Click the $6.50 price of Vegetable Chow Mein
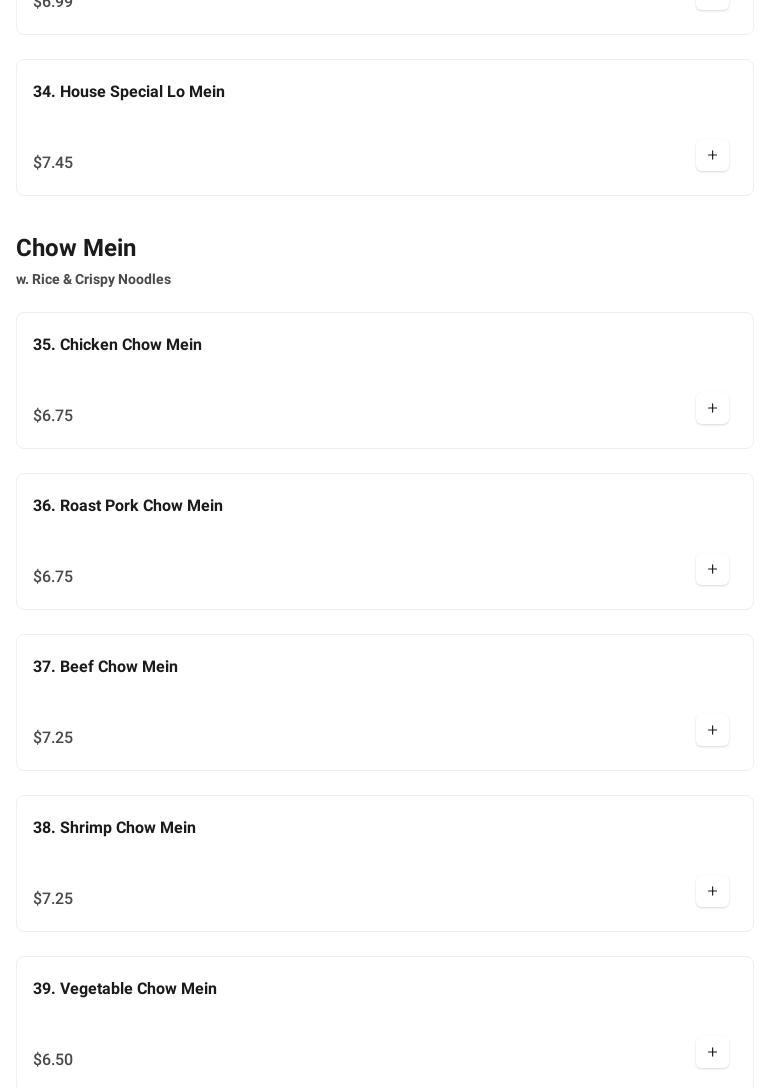Viewport: 770px width, 1088px height. tap(53, 1060)
